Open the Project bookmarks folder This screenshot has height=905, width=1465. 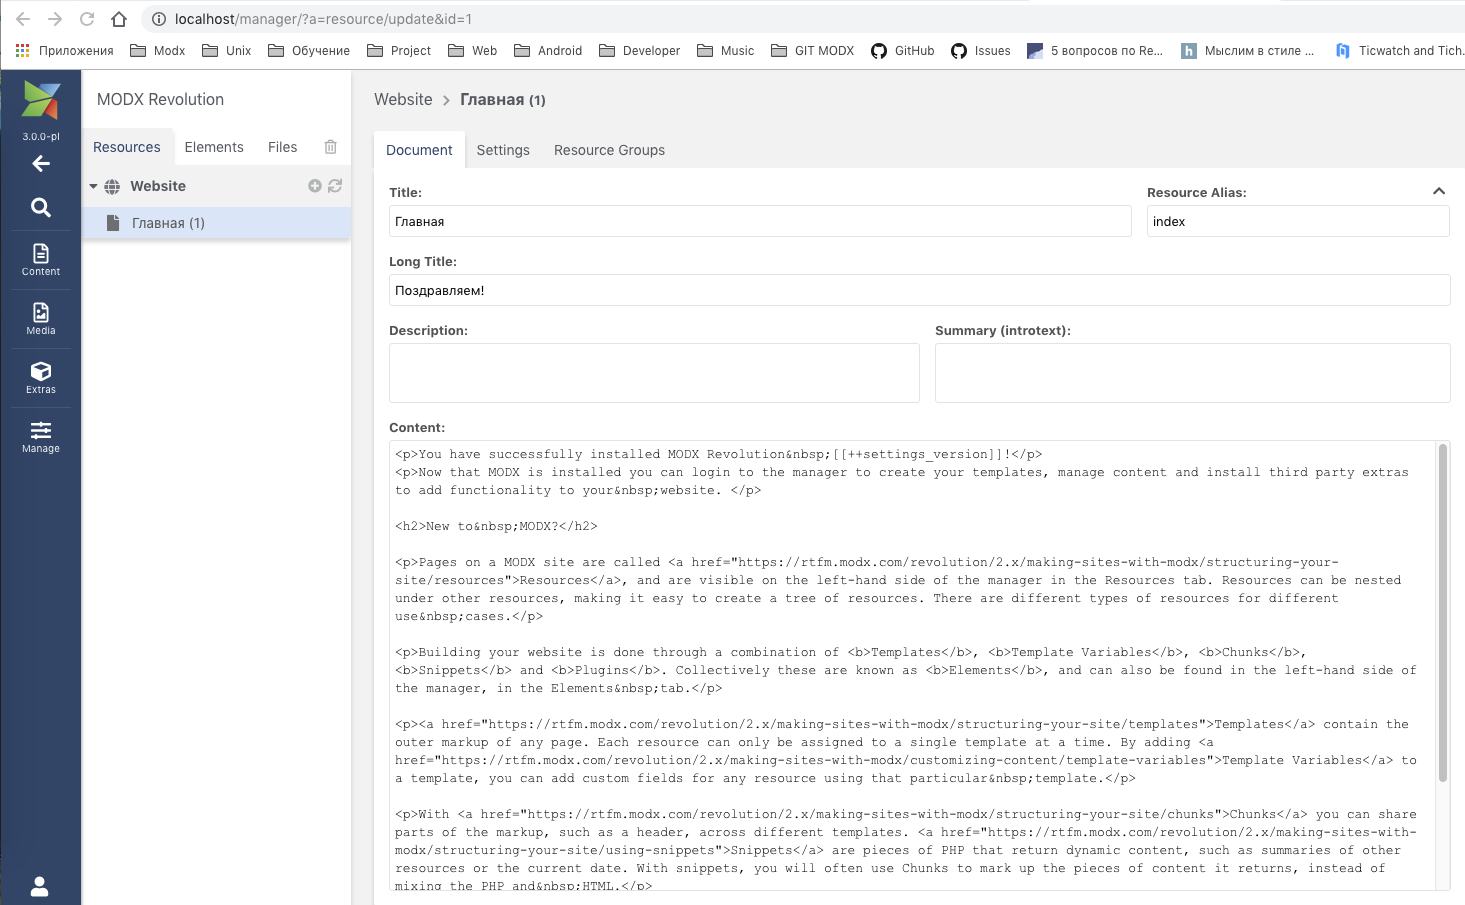(x=399, y=50)
